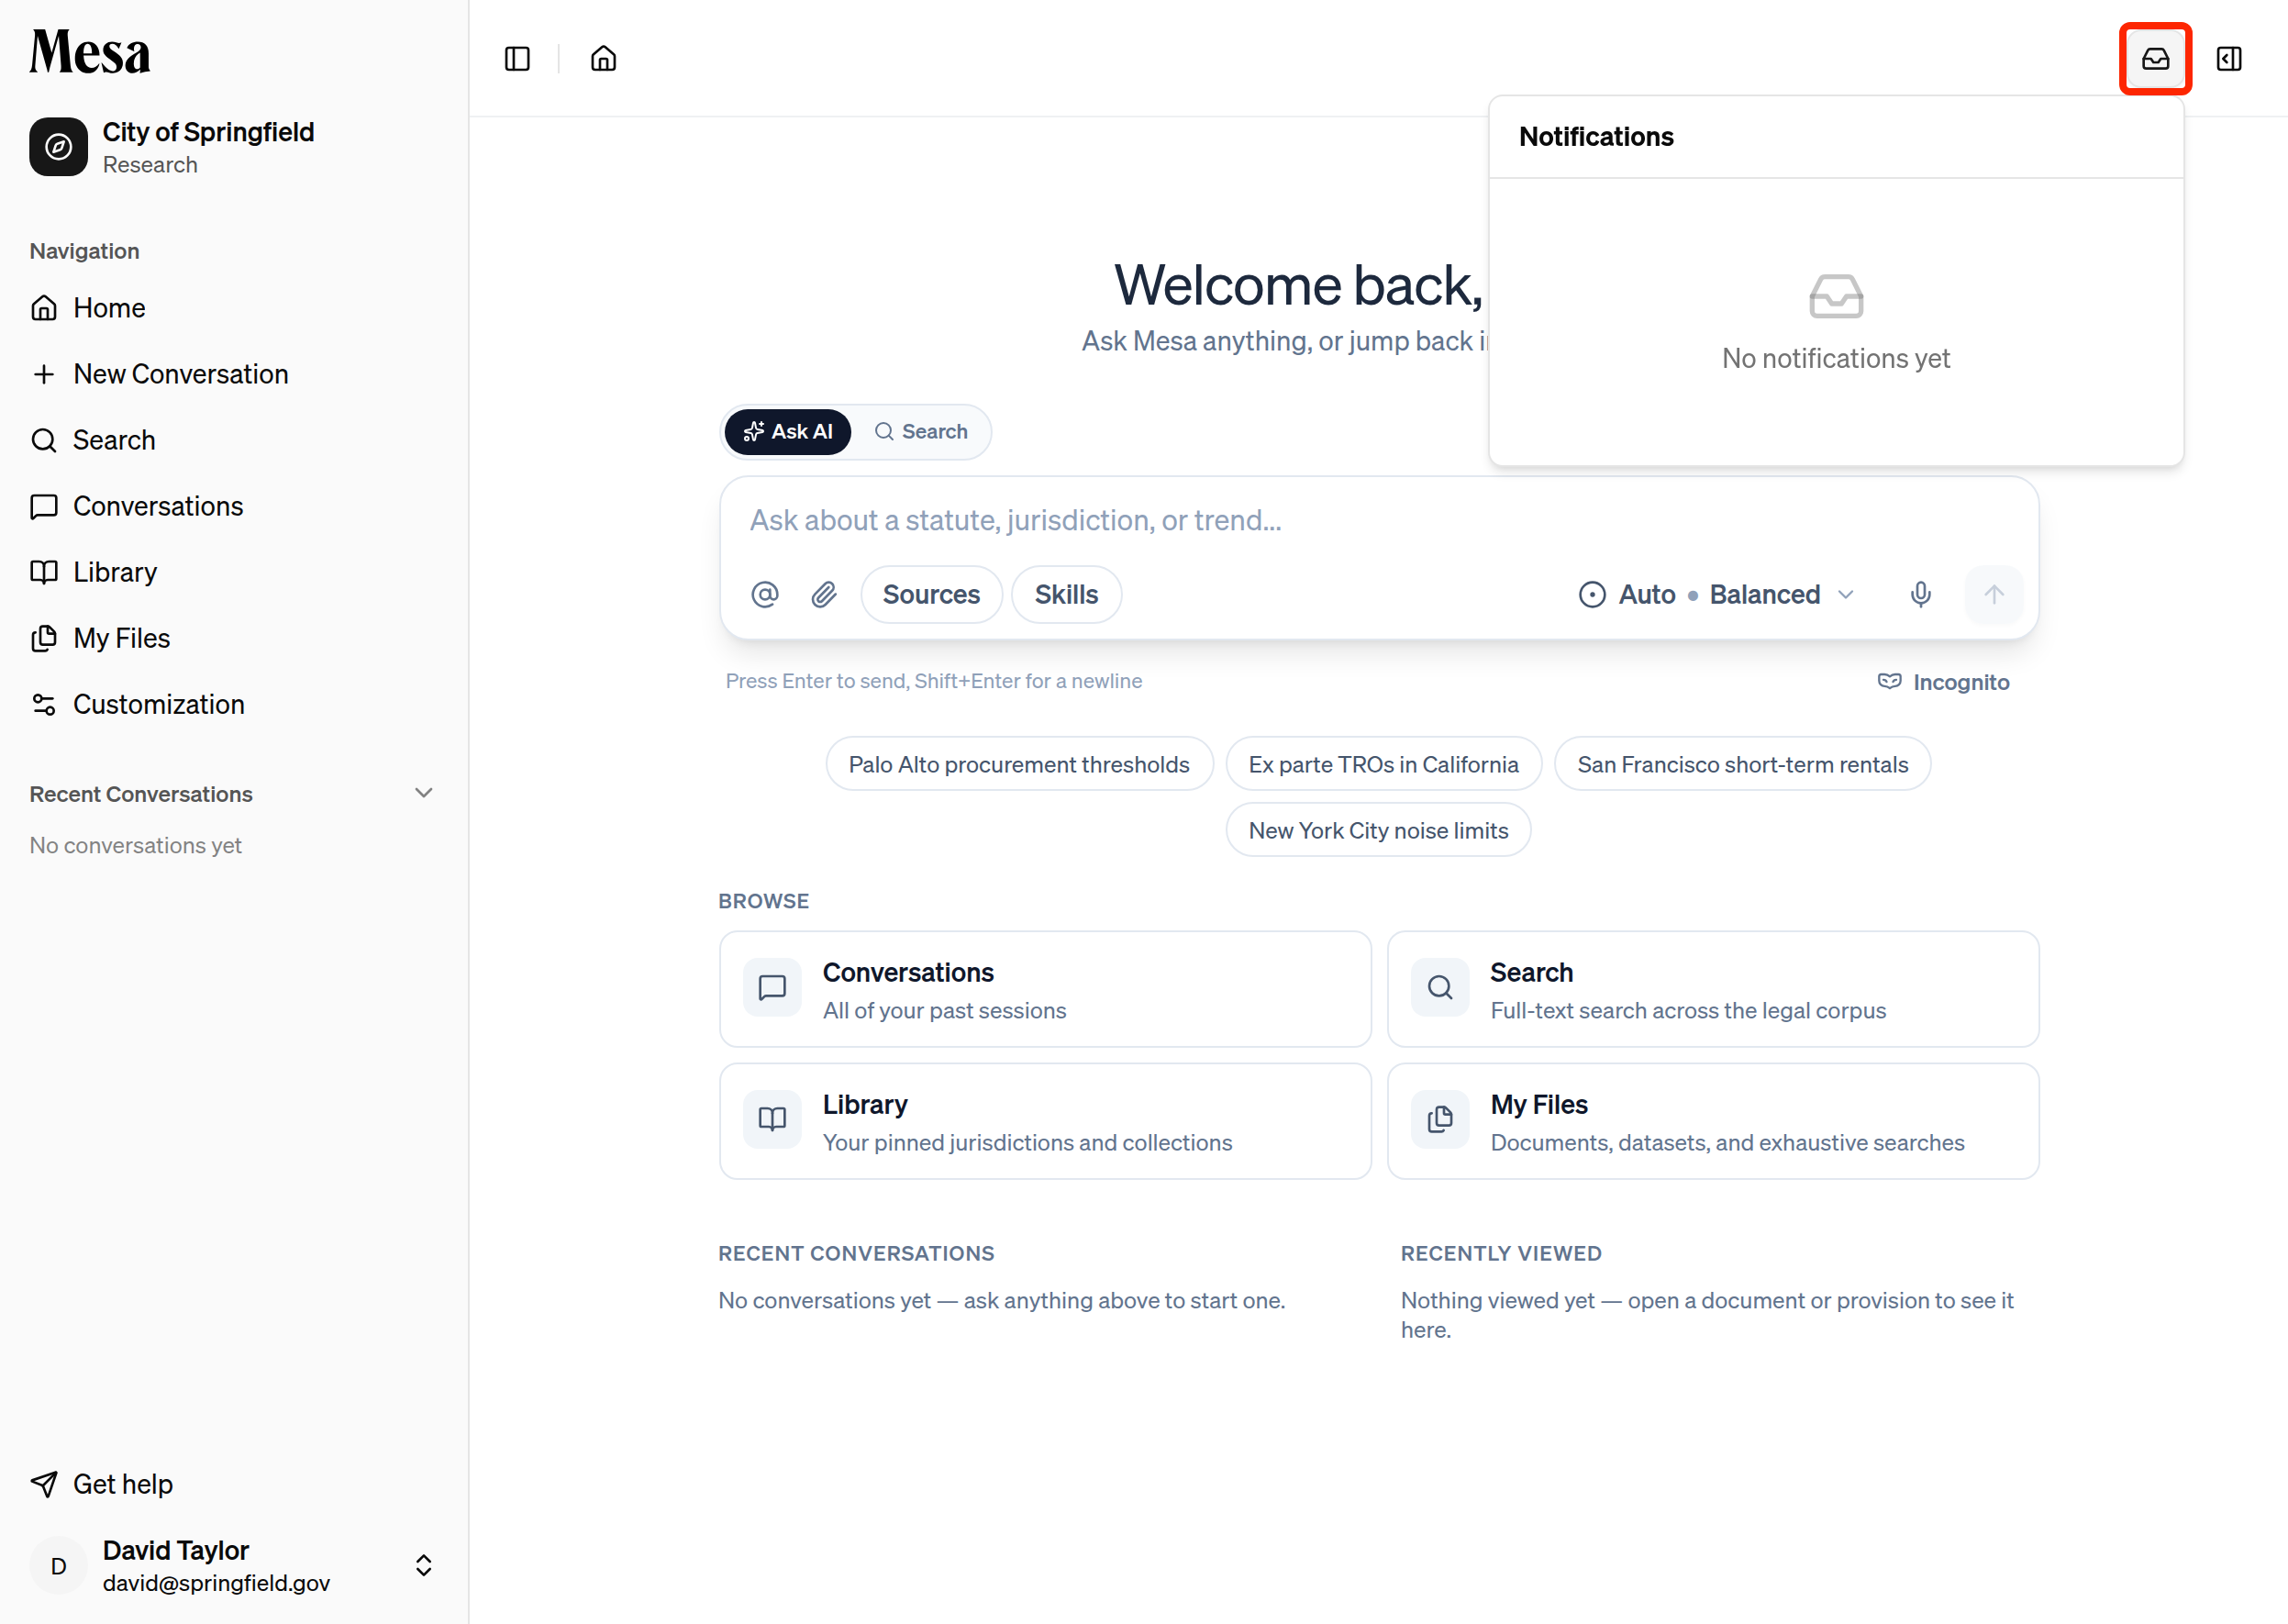The image size is (2288, 1624).
Task: Click the microphone voice input icon
Action: point(1920,595)
